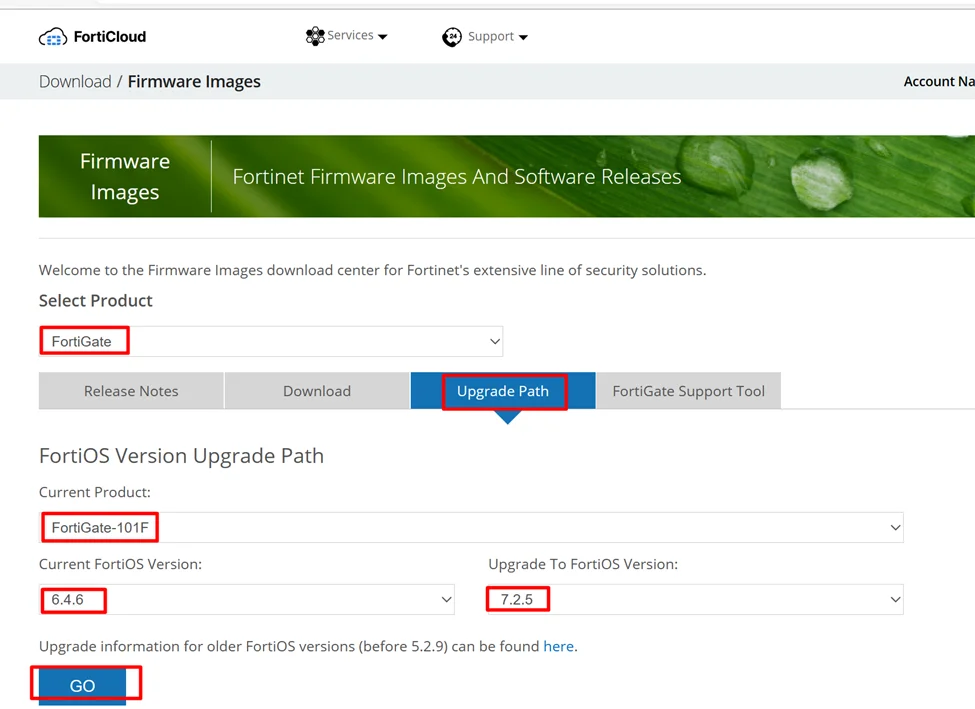Click the Firmware Images breadcrumb text
The width and height of the screenshot is (975, 709).
(194, 81)
